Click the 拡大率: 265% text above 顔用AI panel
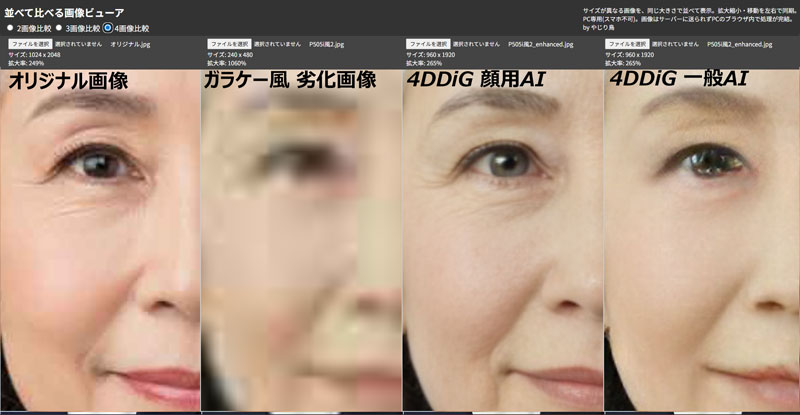Viewport: 800px width, 415px height. 424,63
